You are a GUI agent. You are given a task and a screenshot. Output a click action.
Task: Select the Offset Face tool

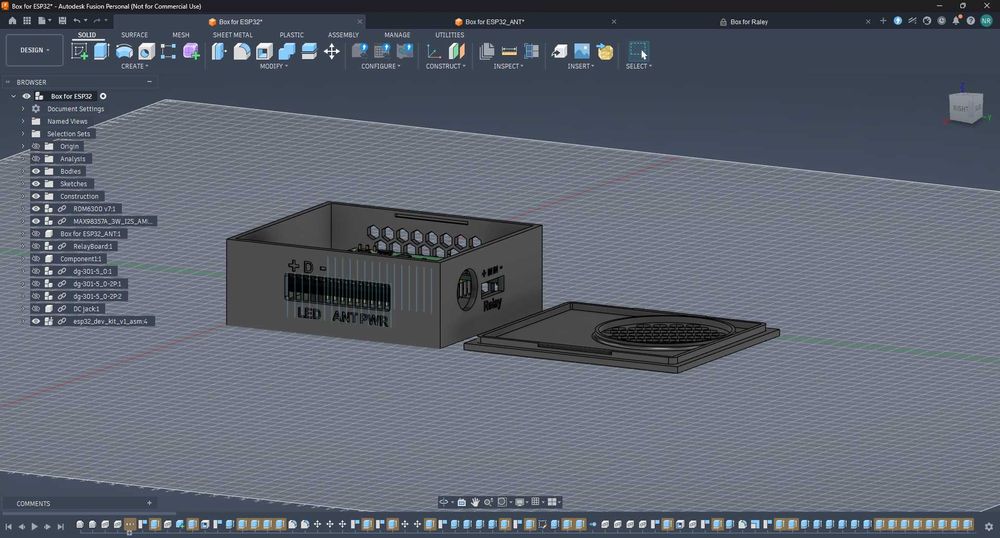tap(309, 51)
